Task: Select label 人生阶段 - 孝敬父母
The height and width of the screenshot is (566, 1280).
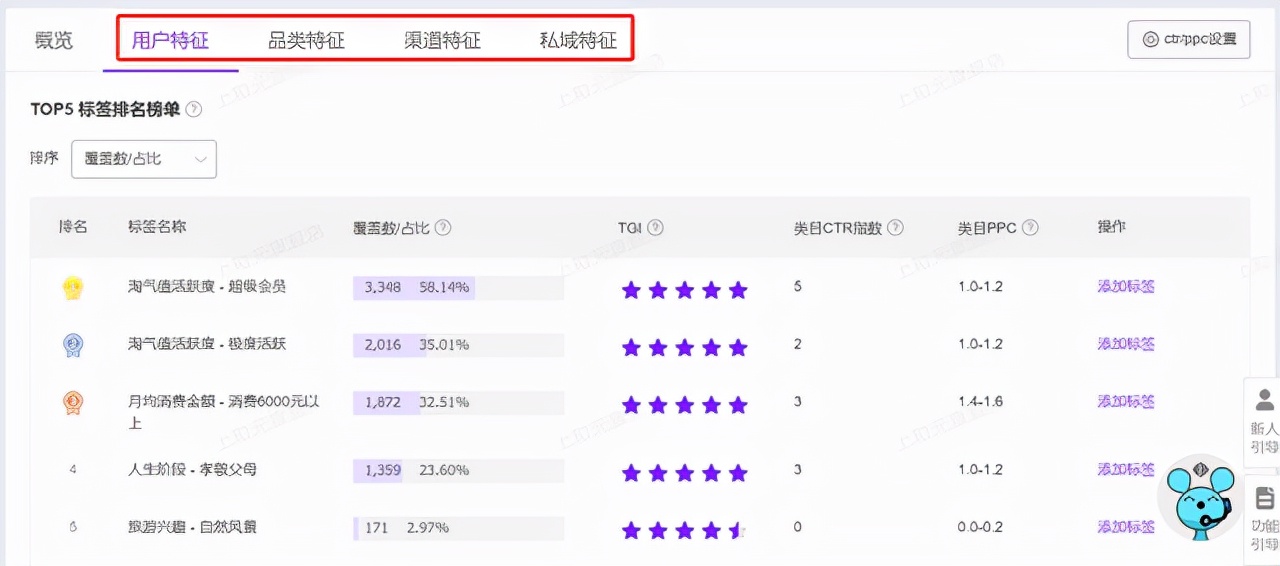Action: point(192,469)
